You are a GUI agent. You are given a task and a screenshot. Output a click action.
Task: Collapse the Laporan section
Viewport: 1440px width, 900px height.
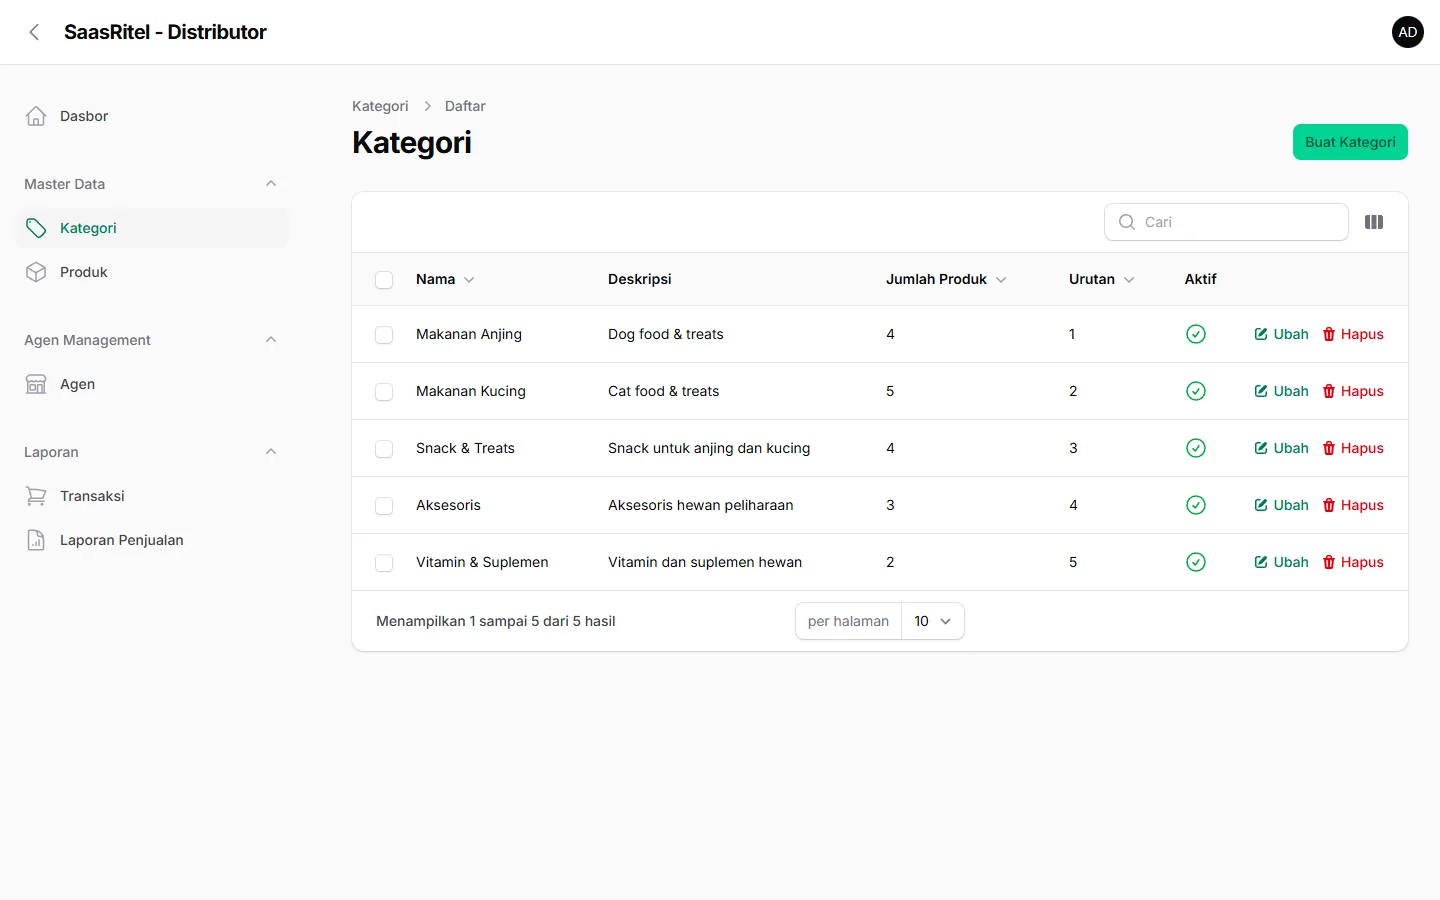pyautogui.click(x=271, y=452)
